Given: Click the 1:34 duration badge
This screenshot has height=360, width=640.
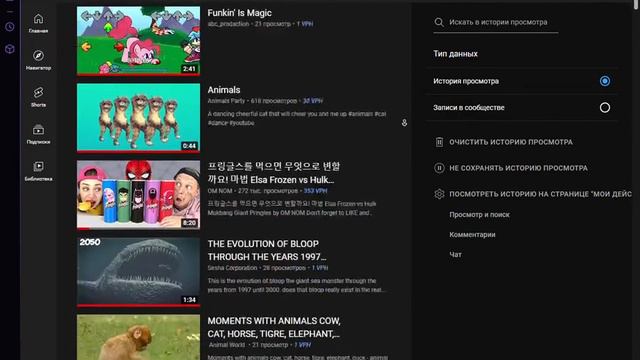Looking at the screenshot, I should (x=189, y=300).
